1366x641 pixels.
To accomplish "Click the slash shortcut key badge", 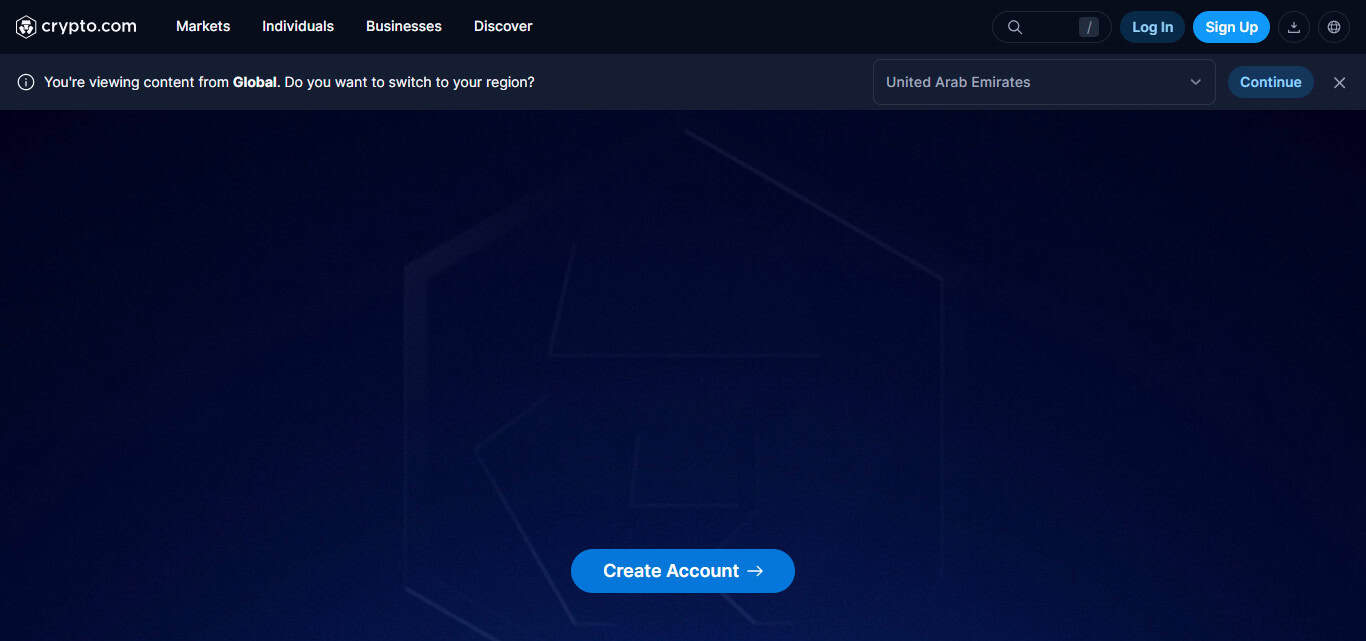I will tap(1089, 27).
